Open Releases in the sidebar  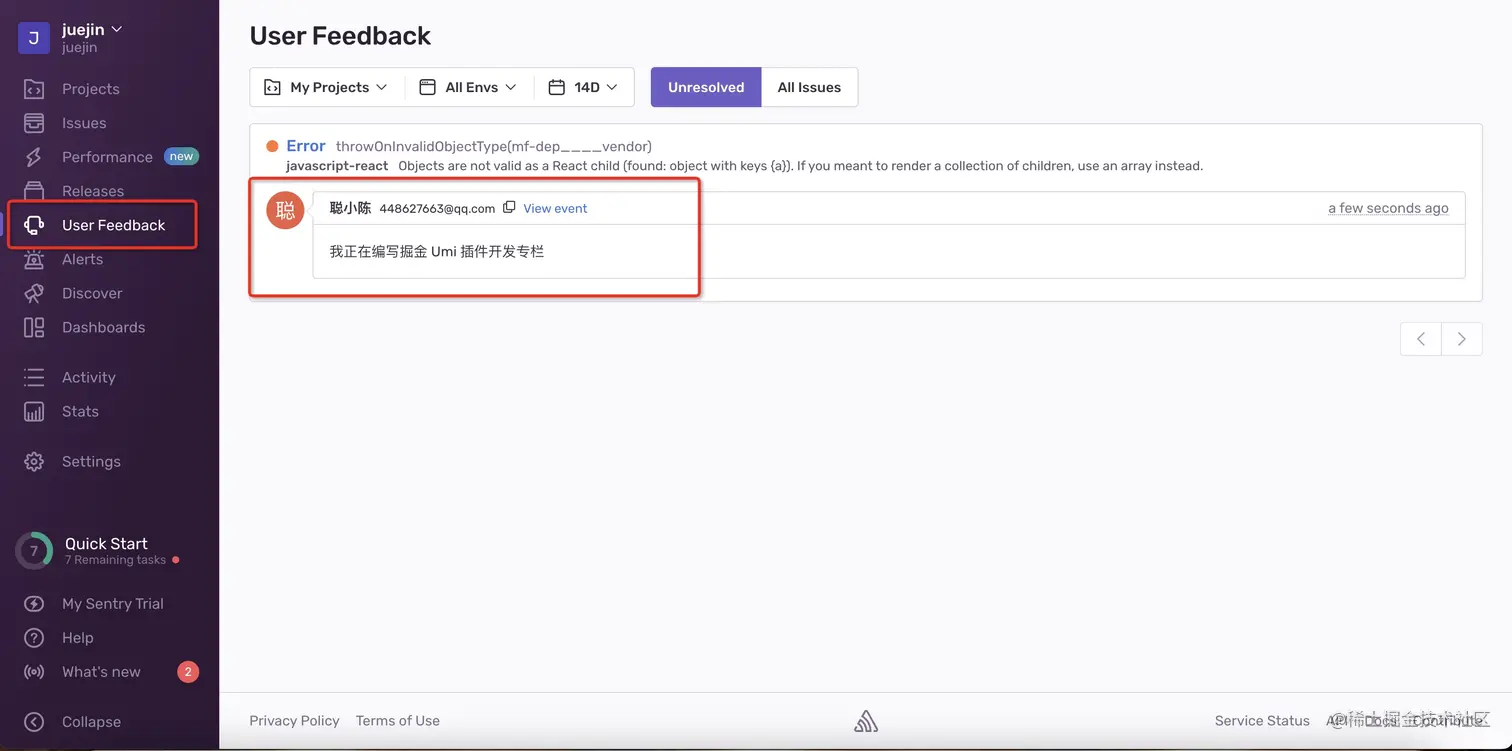(x=93, y=191)
